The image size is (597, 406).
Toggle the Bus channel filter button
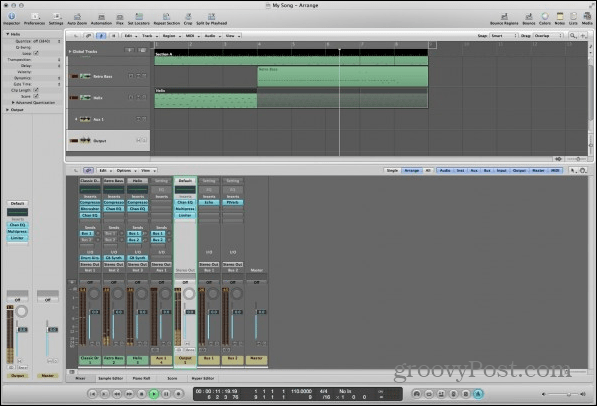487,171
